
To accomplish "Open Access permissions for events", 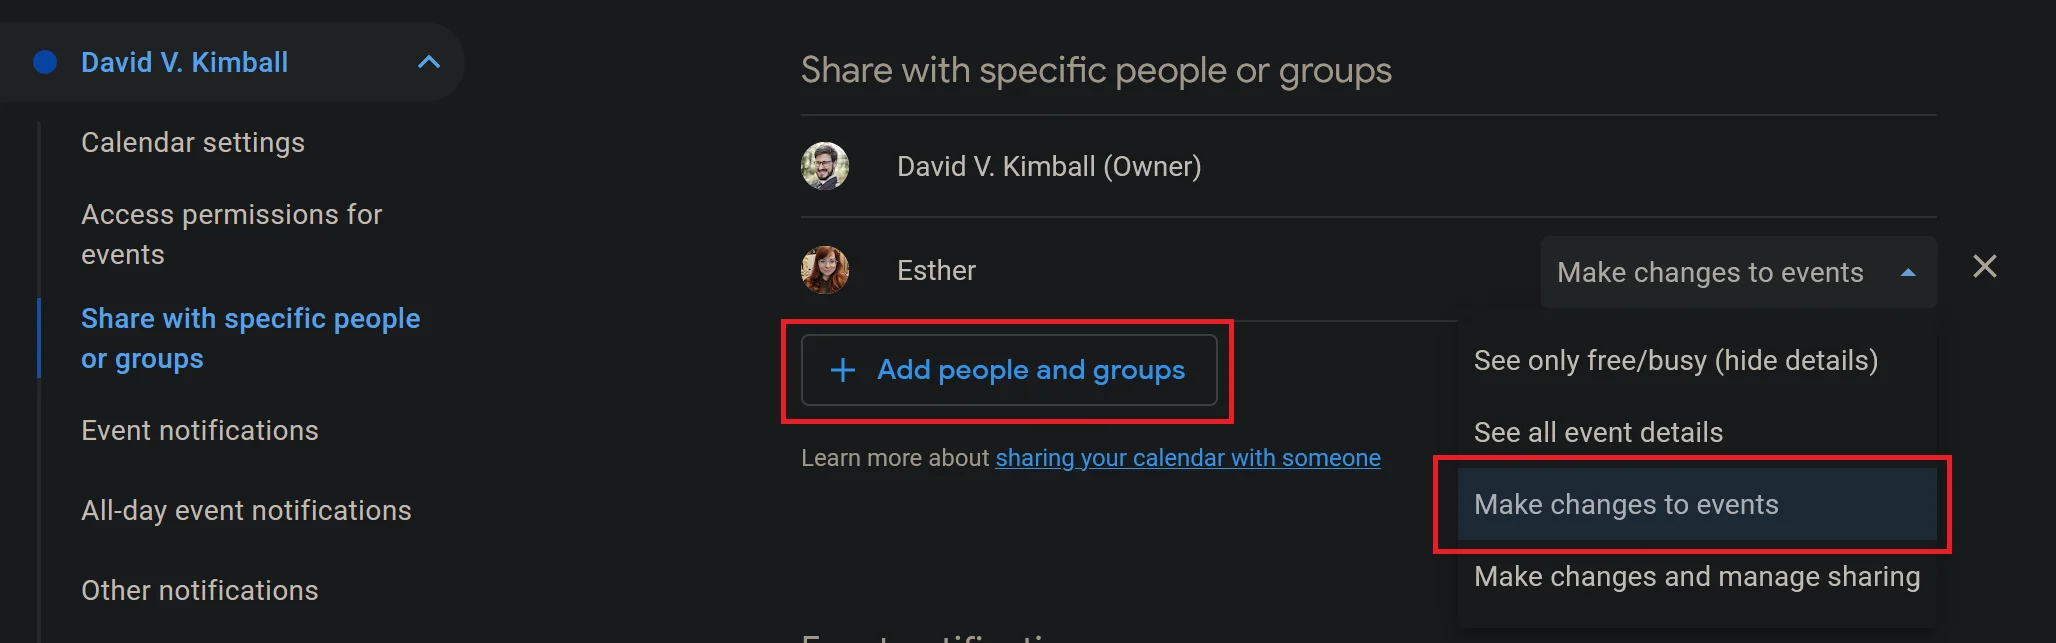I will [x=231, y=234].
